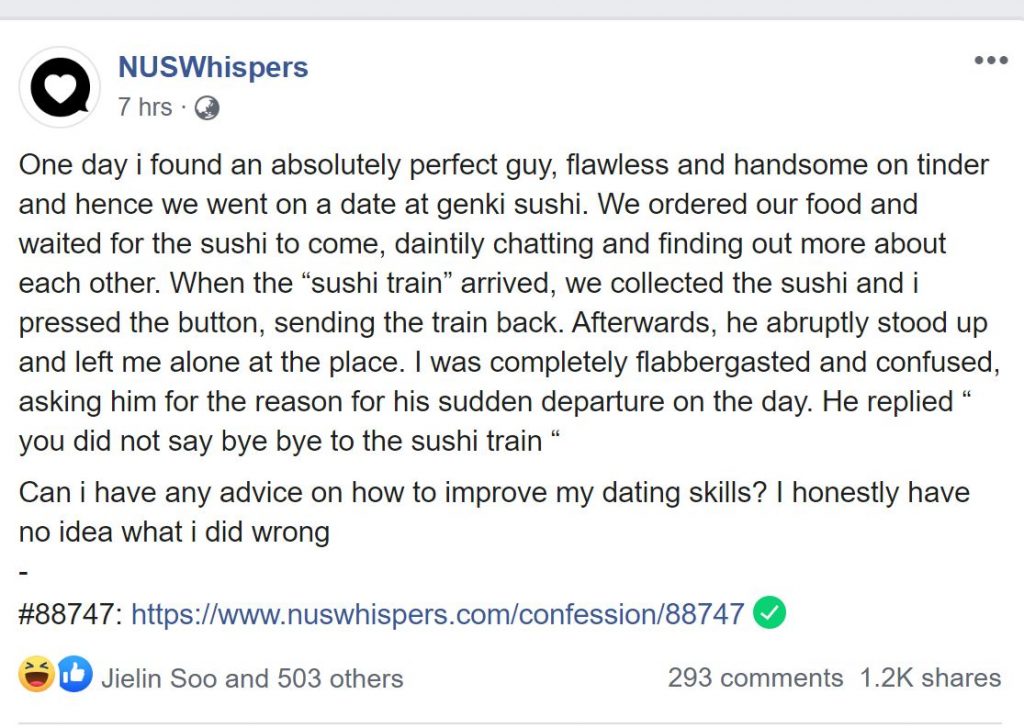Image resolution: width=1024 pixels, height=728 pixels.
Task: Show people who reacted: Jielin Soo and 503 others
Action: (252, 678)
